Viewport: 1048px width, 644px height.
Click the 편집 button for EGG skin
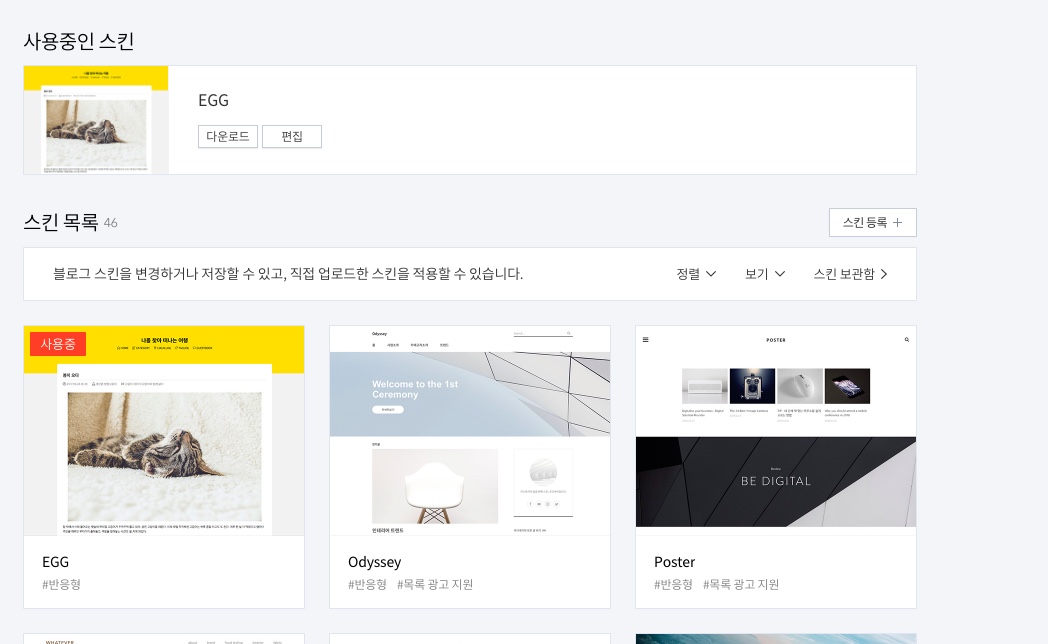coord(291,136)
